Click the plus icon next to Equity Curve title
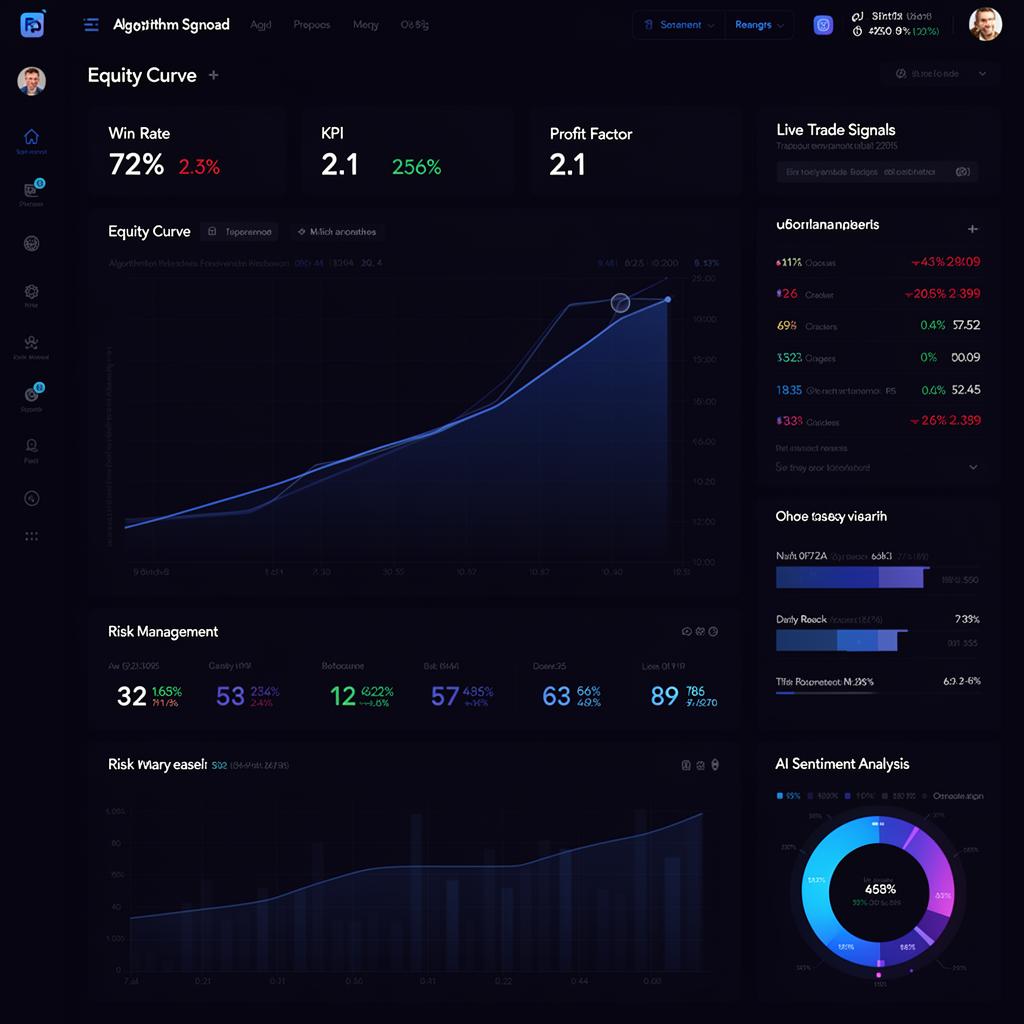1024x1024 pixels. [214, 75]
